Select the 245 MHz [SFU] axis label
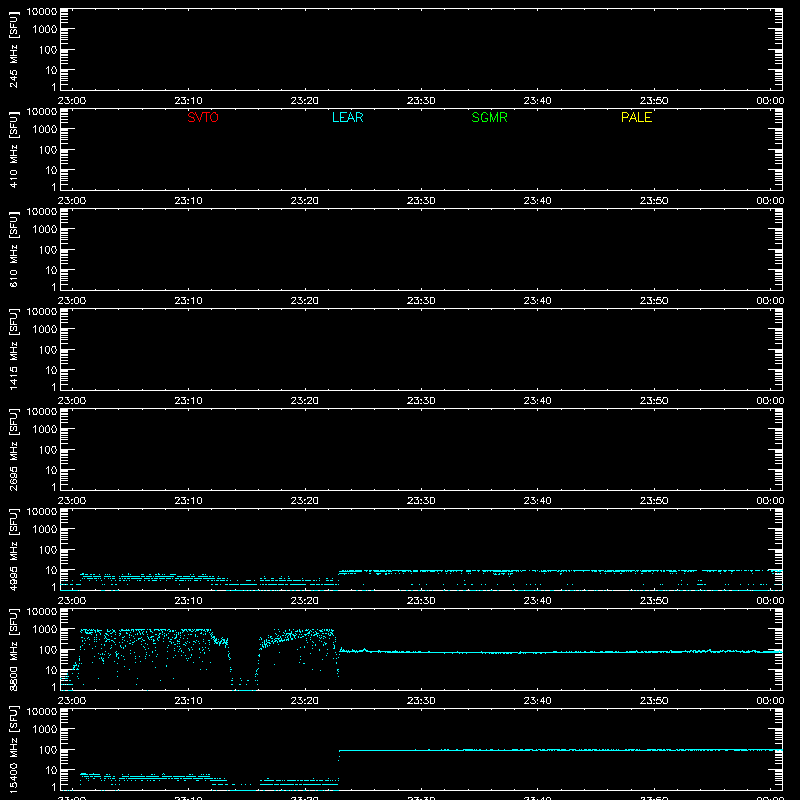 click(x=13, y=49)
